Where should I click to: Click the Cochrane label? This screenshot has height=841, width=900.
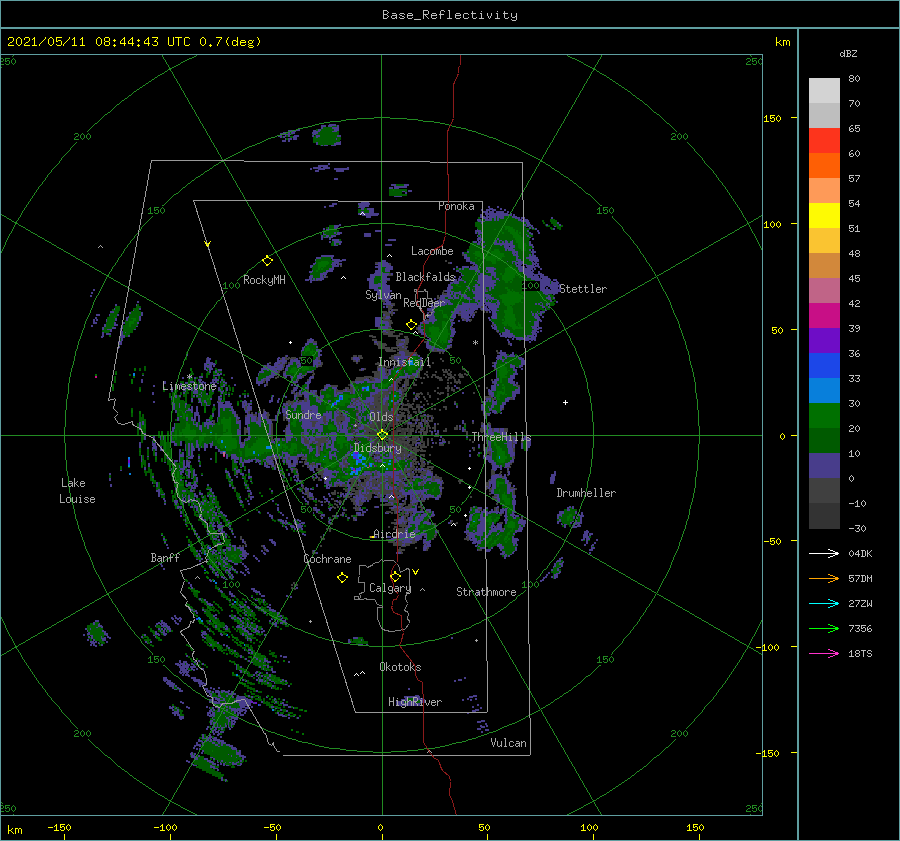click(327, 559)
